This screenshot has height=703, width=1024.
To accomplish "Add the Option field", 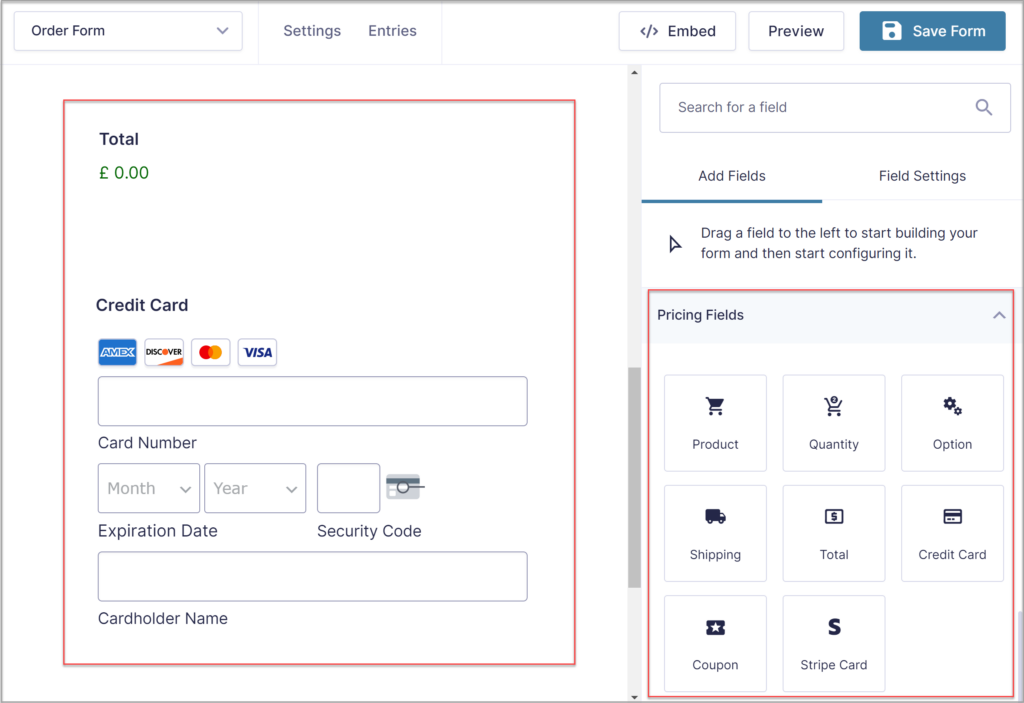I will [951, 422].
